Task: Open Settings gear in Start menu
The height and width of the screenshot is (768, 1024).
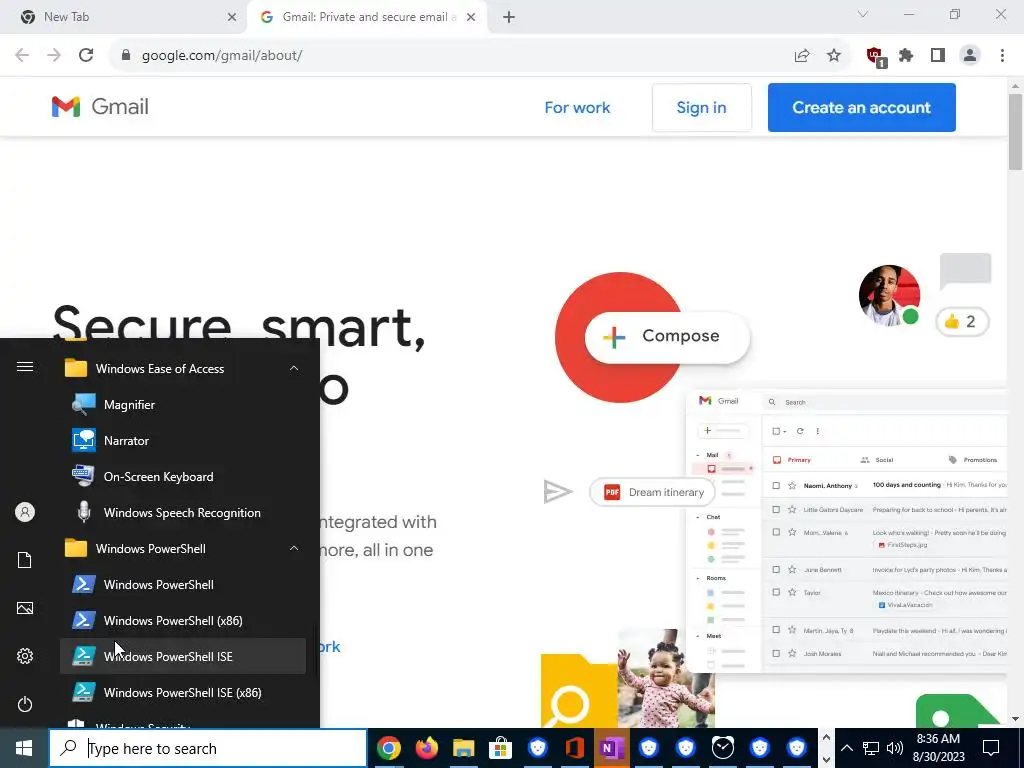Action: [x=25, y=656]
